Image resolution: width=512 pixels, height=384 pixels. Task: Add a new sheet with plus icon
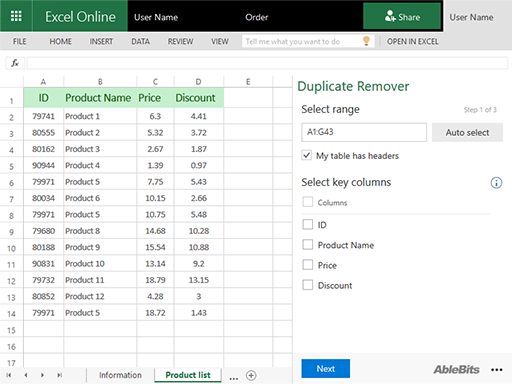point(251,375)
